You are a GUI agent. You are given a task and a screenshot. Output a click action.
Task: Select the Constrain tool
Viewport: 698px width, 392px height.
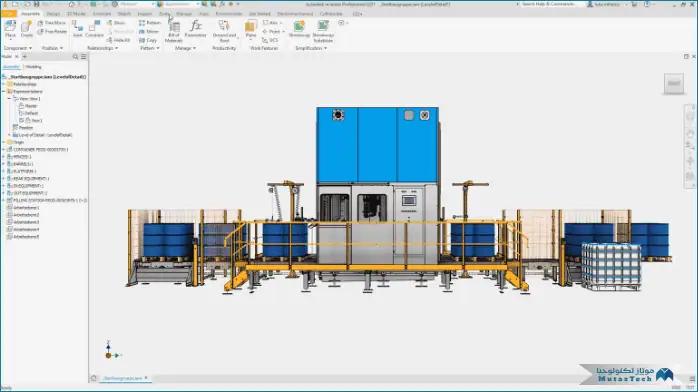pyautogui.click(x=94, y=29)
